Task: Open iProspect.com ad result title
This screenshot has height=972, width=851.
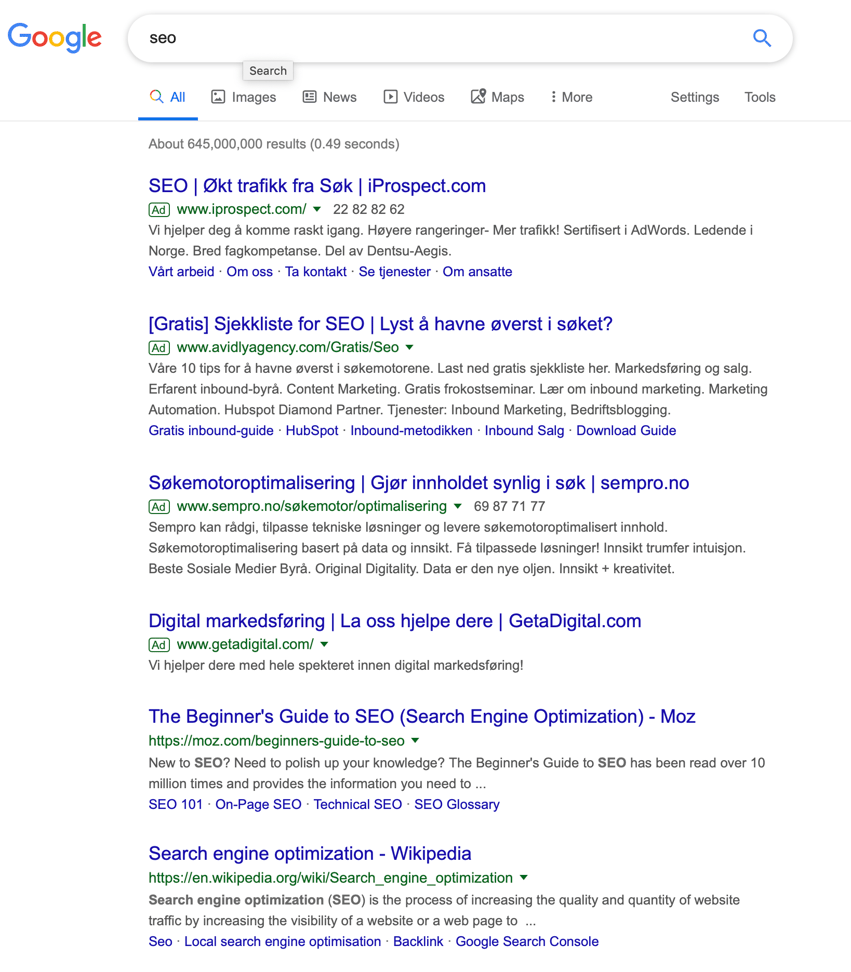Action: click(x=317, y=186)
